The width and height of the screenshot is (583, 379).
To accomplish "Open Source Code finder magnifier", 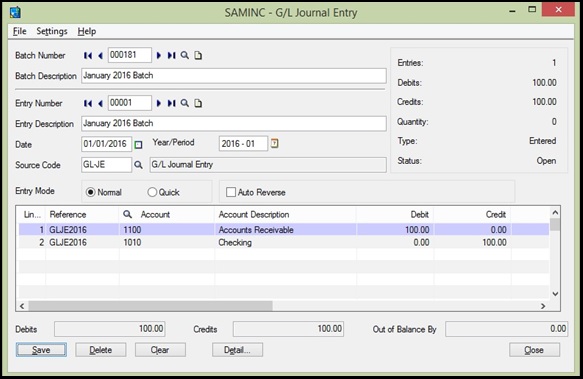I will coord(138,165).
